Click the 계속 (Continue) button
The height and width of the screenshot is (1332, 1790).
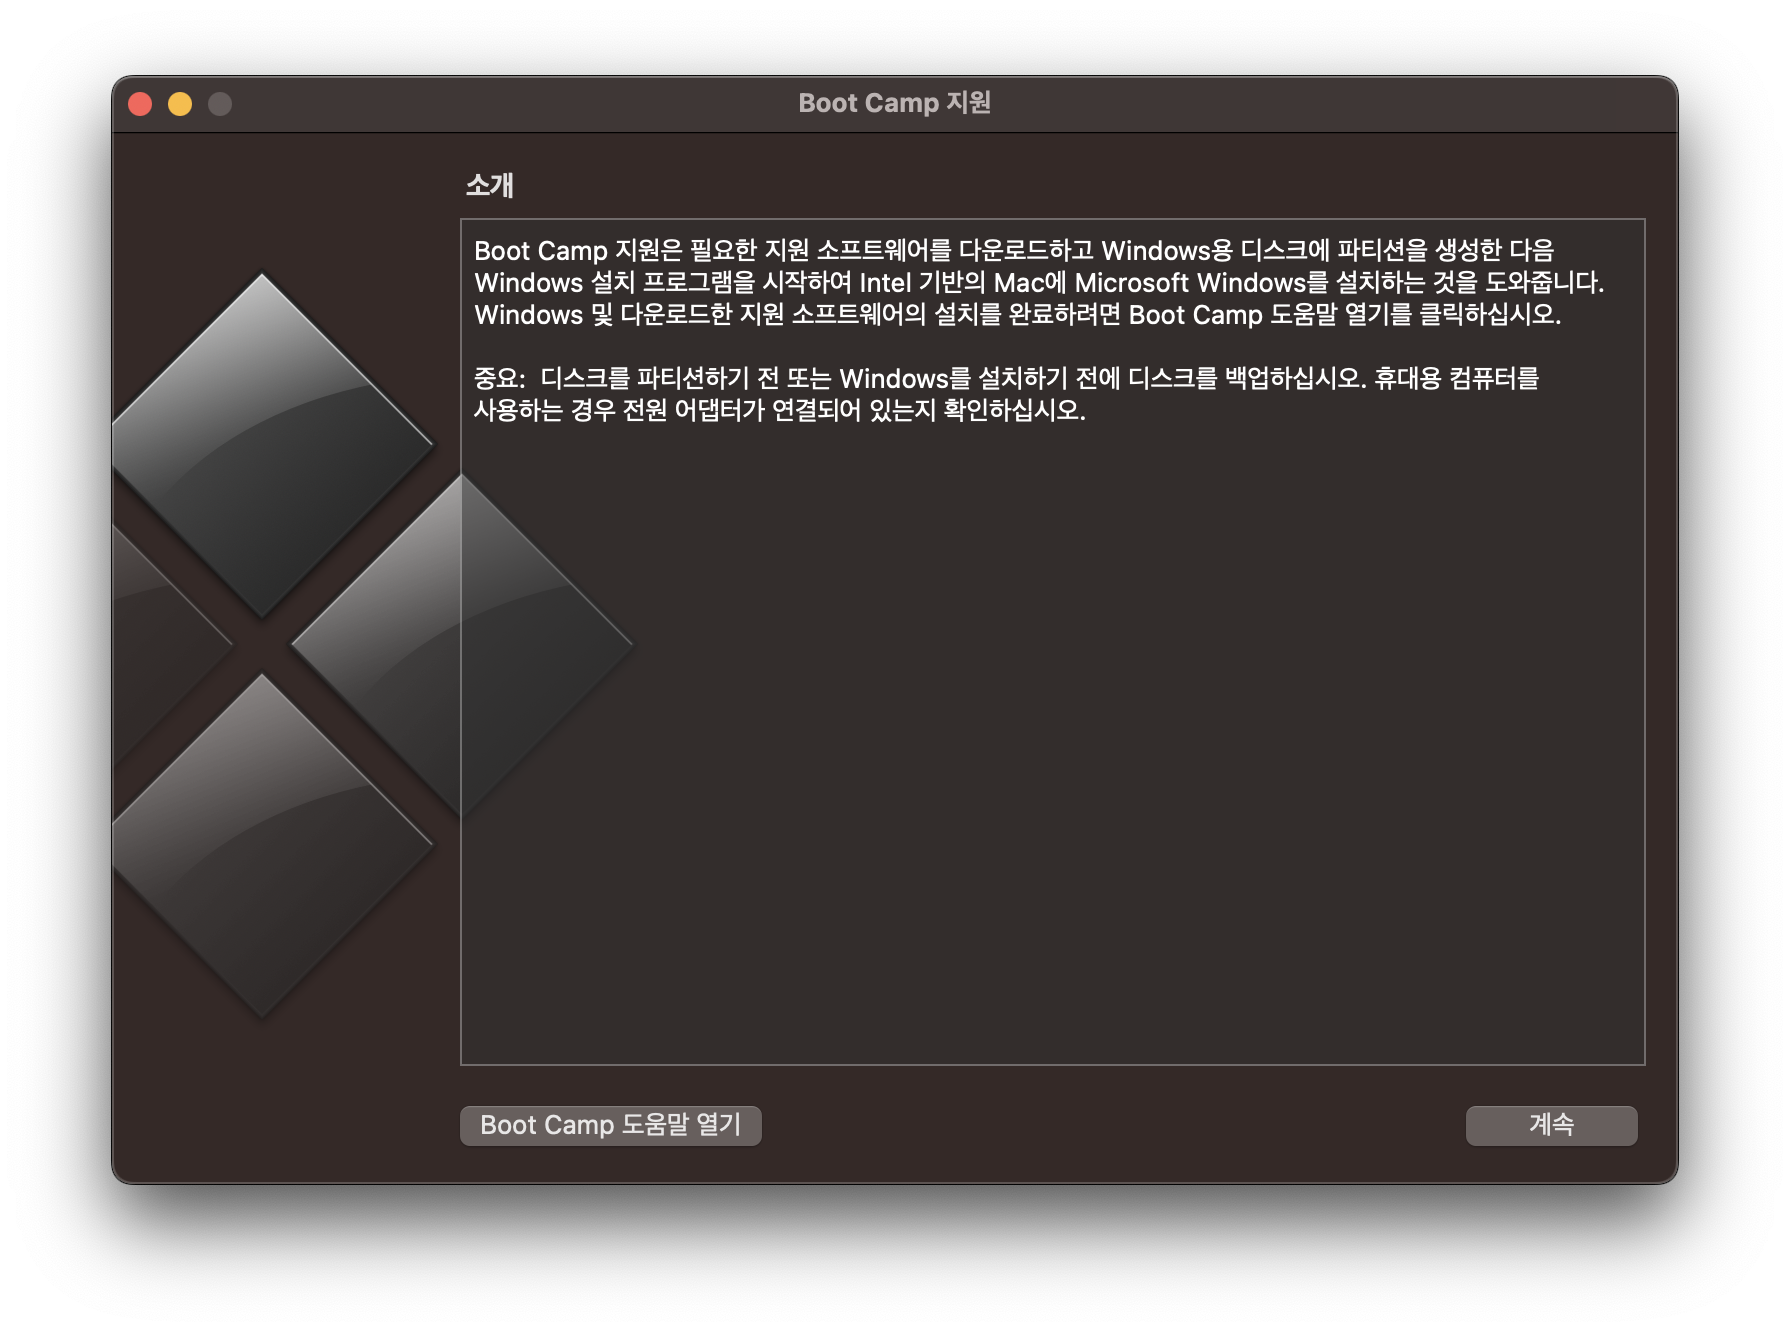pyautogui.click(x=1551, y=1125)
